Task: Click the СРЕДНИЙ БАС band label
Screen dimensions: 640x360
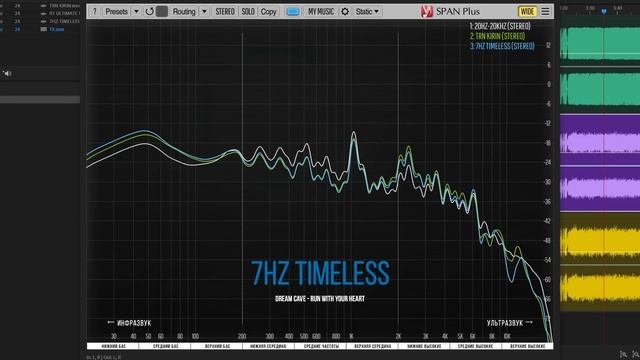Action: click(x=165, y=346)
